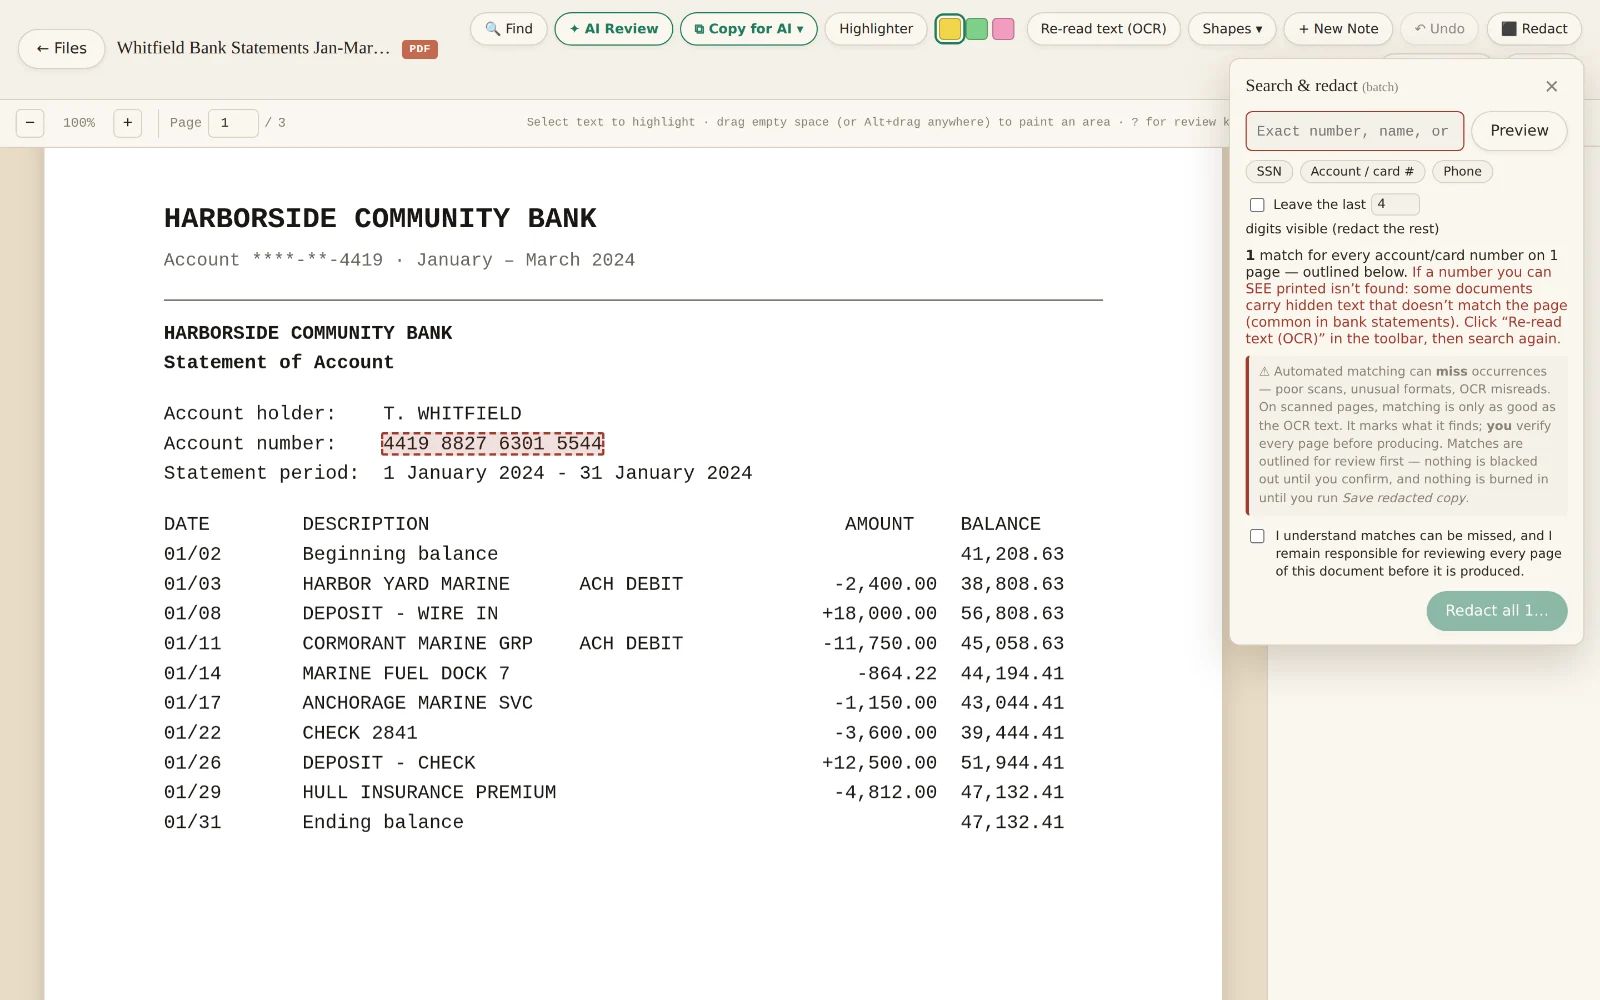Click the statement period date range

tap(567, 473)
